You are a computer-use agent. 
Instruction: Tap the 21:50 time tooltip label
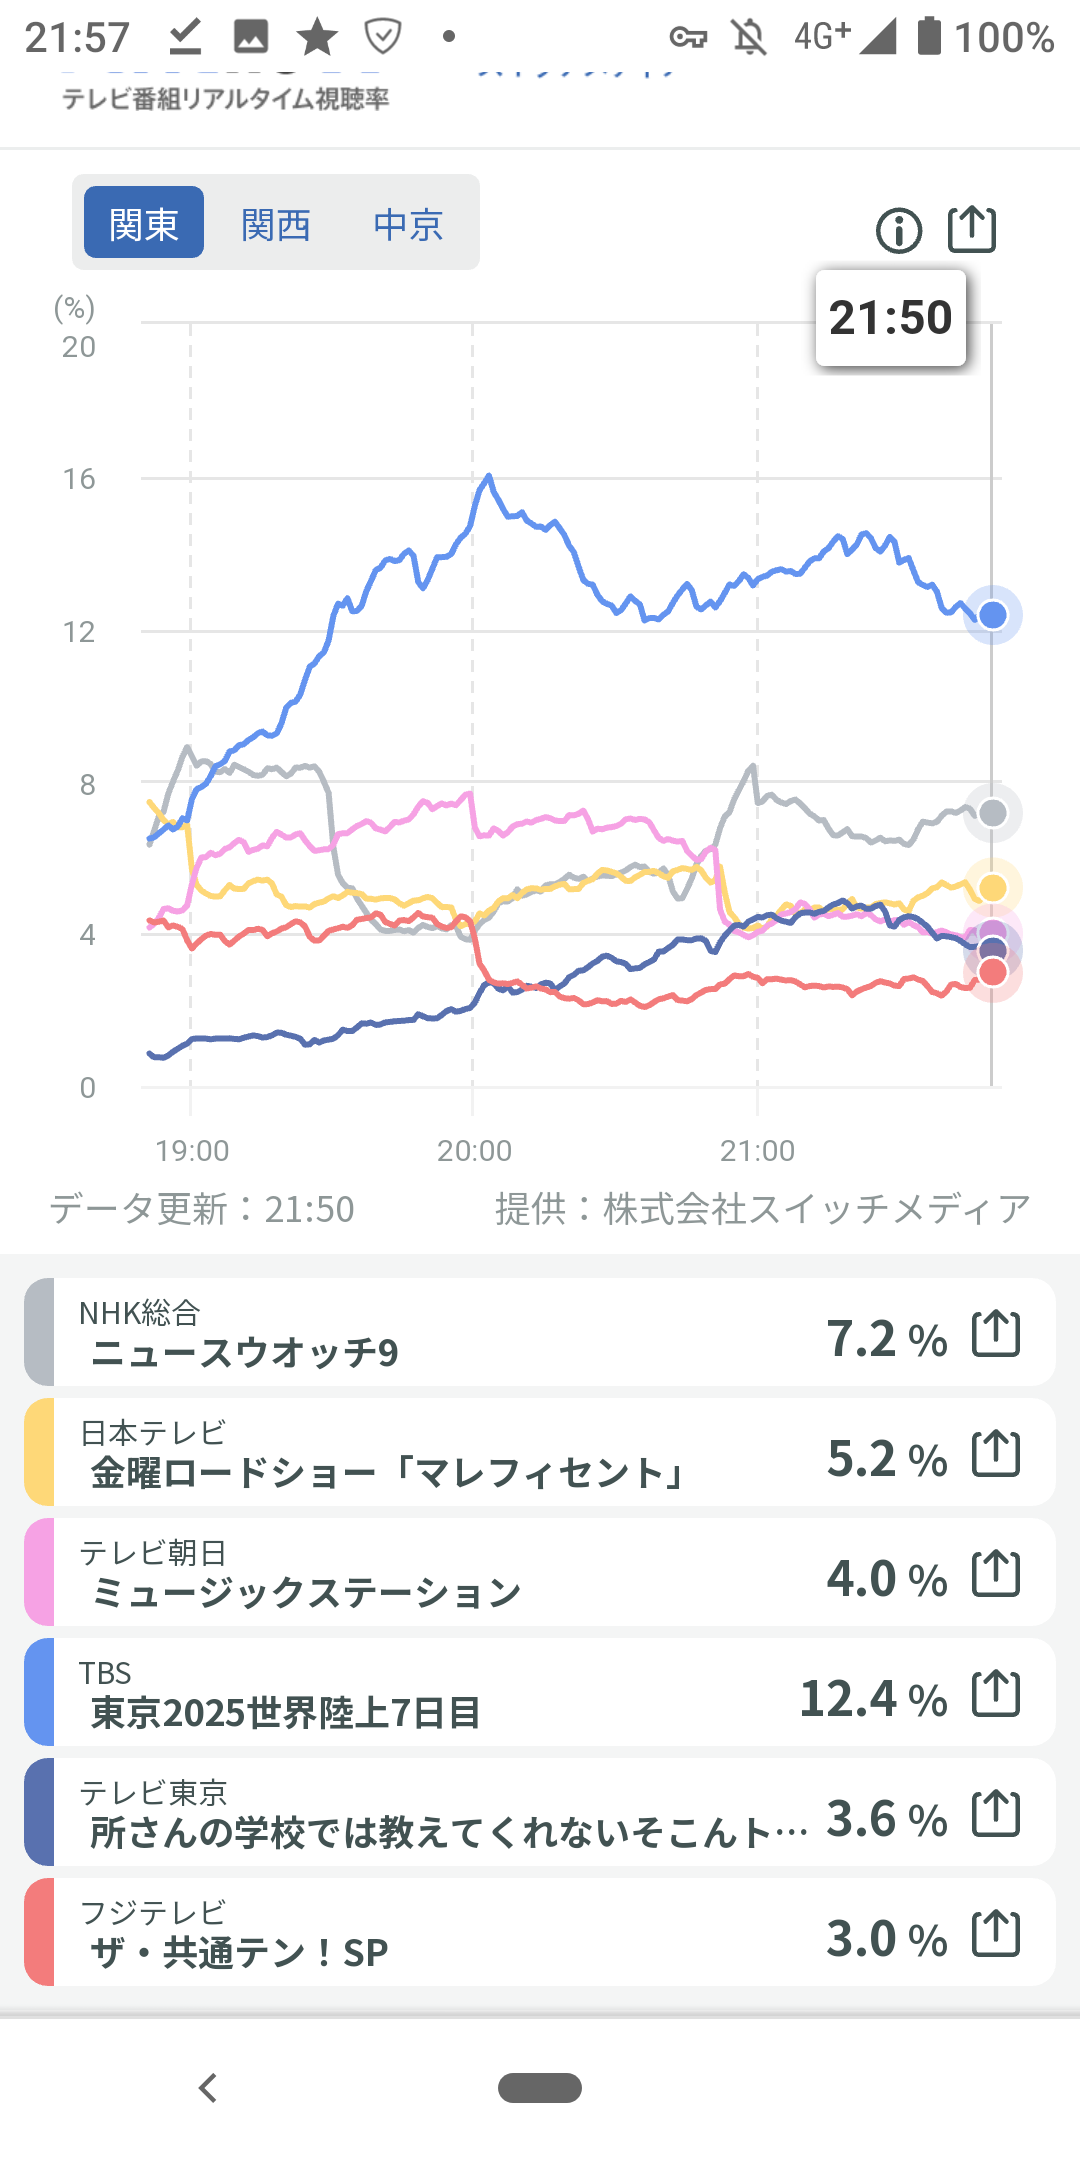click(x=890, y=318)
